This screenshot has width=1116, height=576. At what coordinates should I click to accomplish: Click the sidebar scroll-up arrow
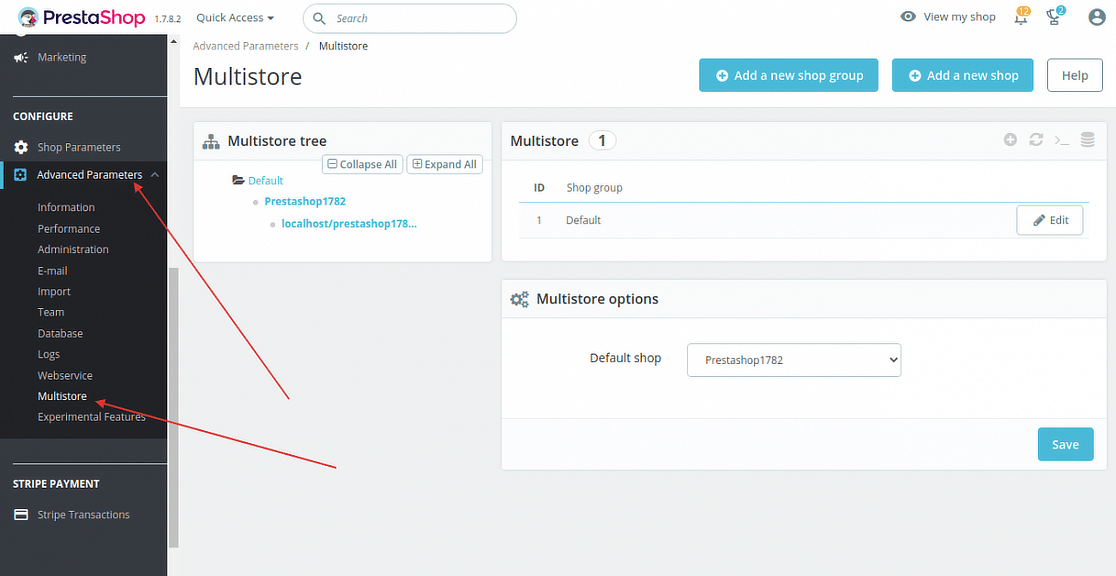174,43
